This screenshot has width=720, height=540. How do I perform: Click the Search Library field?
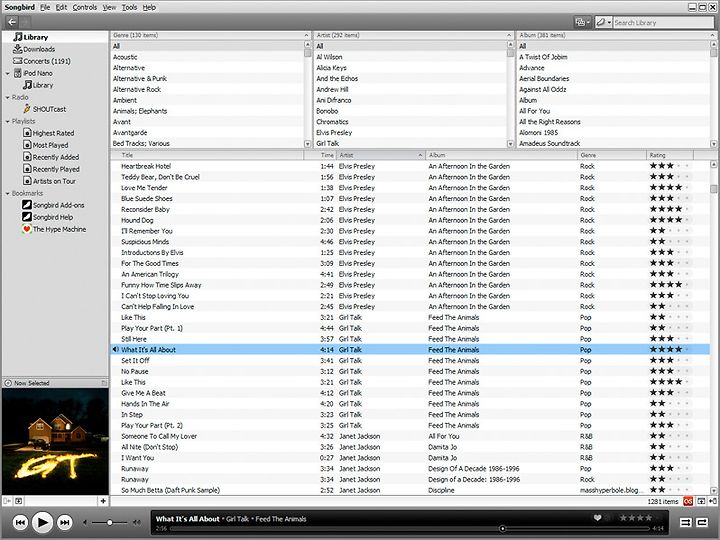click(x=663, y=22)
